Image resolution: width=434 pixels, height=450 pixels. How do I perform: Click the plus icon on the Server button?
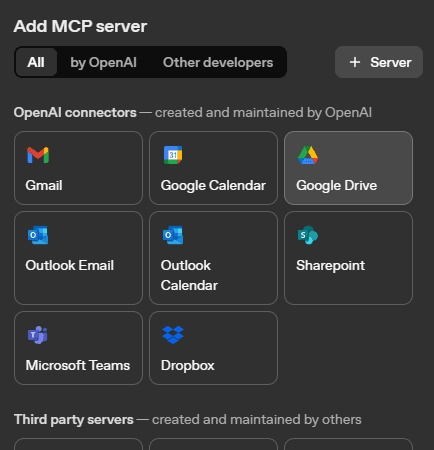[355, 62]
